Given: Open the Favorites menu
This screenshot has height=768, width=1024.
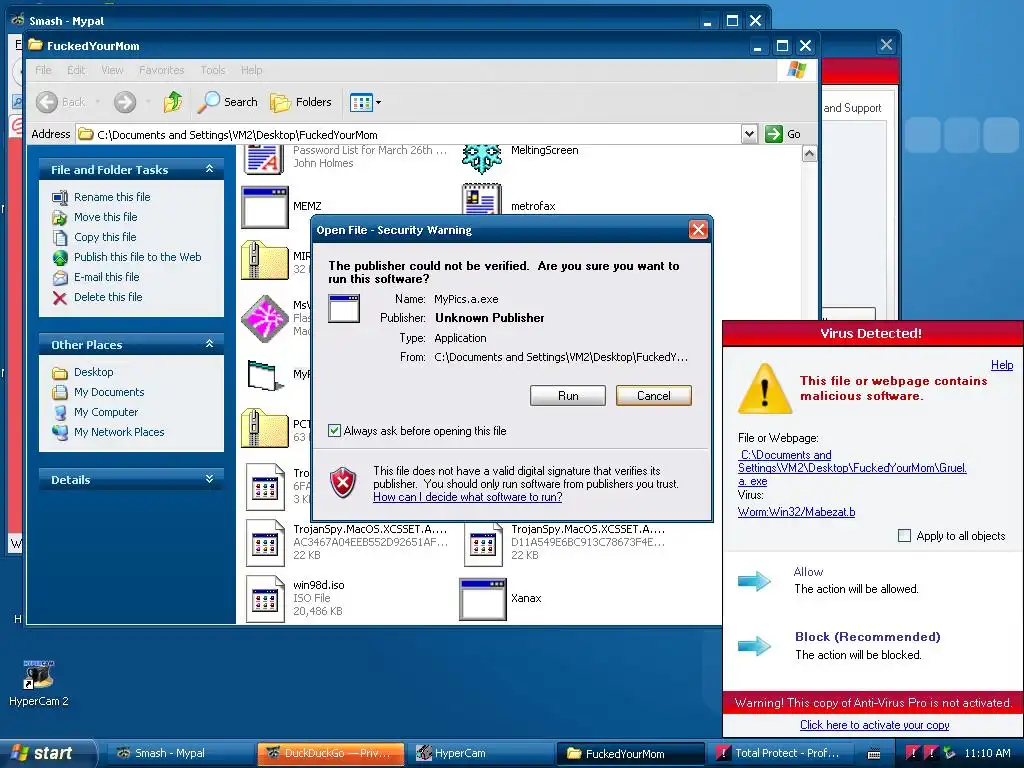Looking at the screenshot, I should (161, 70).
